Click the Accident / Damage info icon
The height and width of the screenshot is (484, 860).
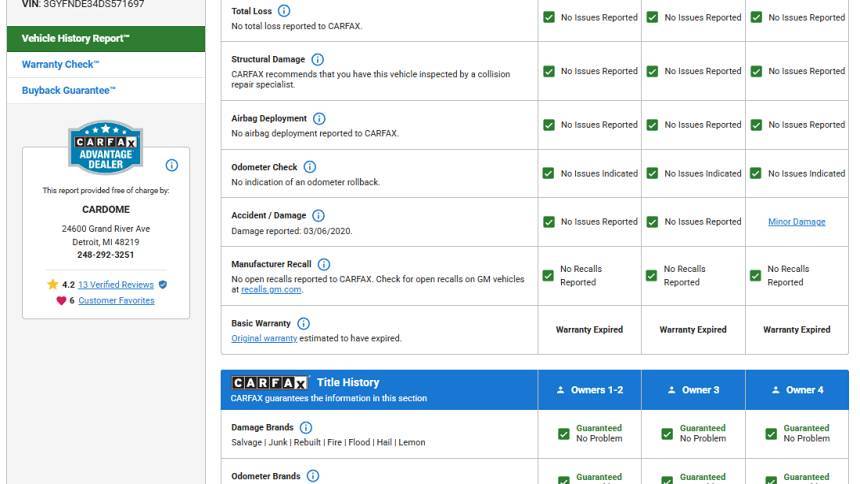click(x=318, y=216)
